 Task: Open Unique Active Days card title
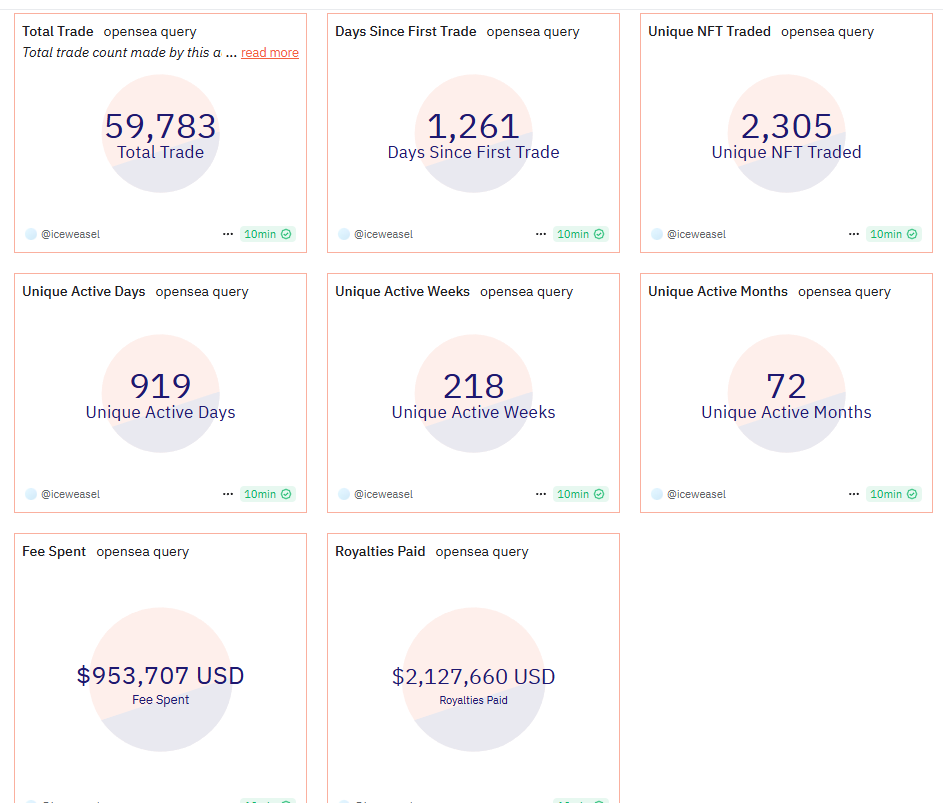[x=84, y=292]
